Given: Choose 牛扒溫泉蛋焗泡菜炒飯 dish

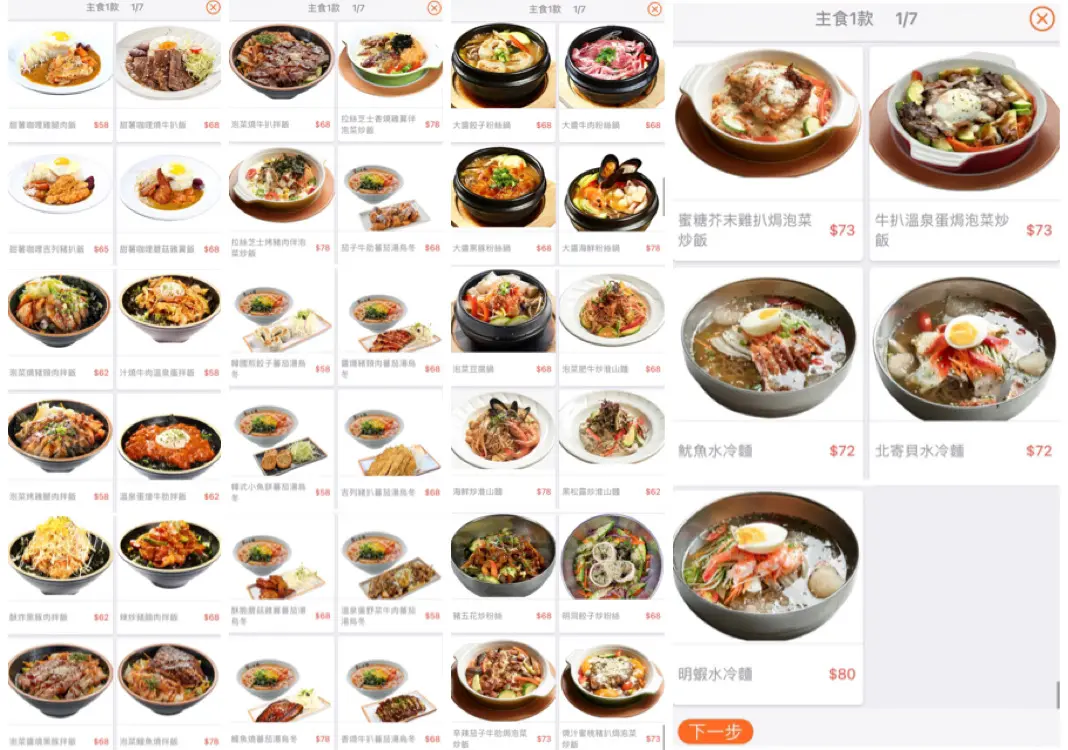Looking at the screenshot, I should [964, 153].
